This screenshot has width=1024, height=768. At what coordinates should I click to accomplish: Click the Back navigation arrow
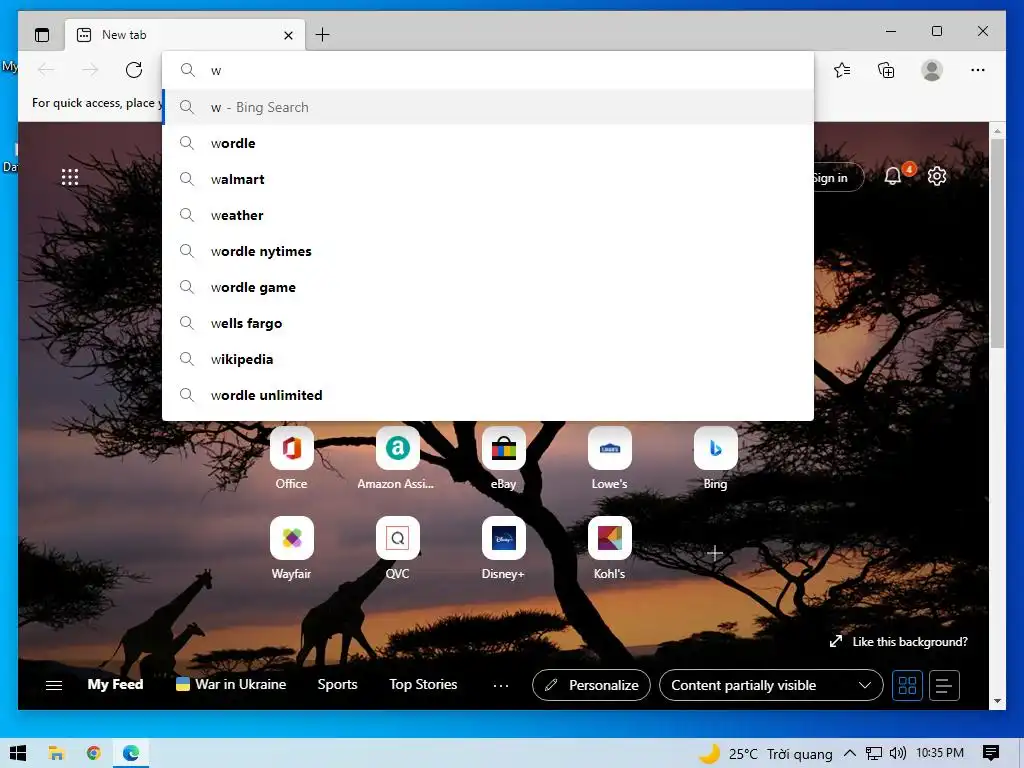point(46,70)
